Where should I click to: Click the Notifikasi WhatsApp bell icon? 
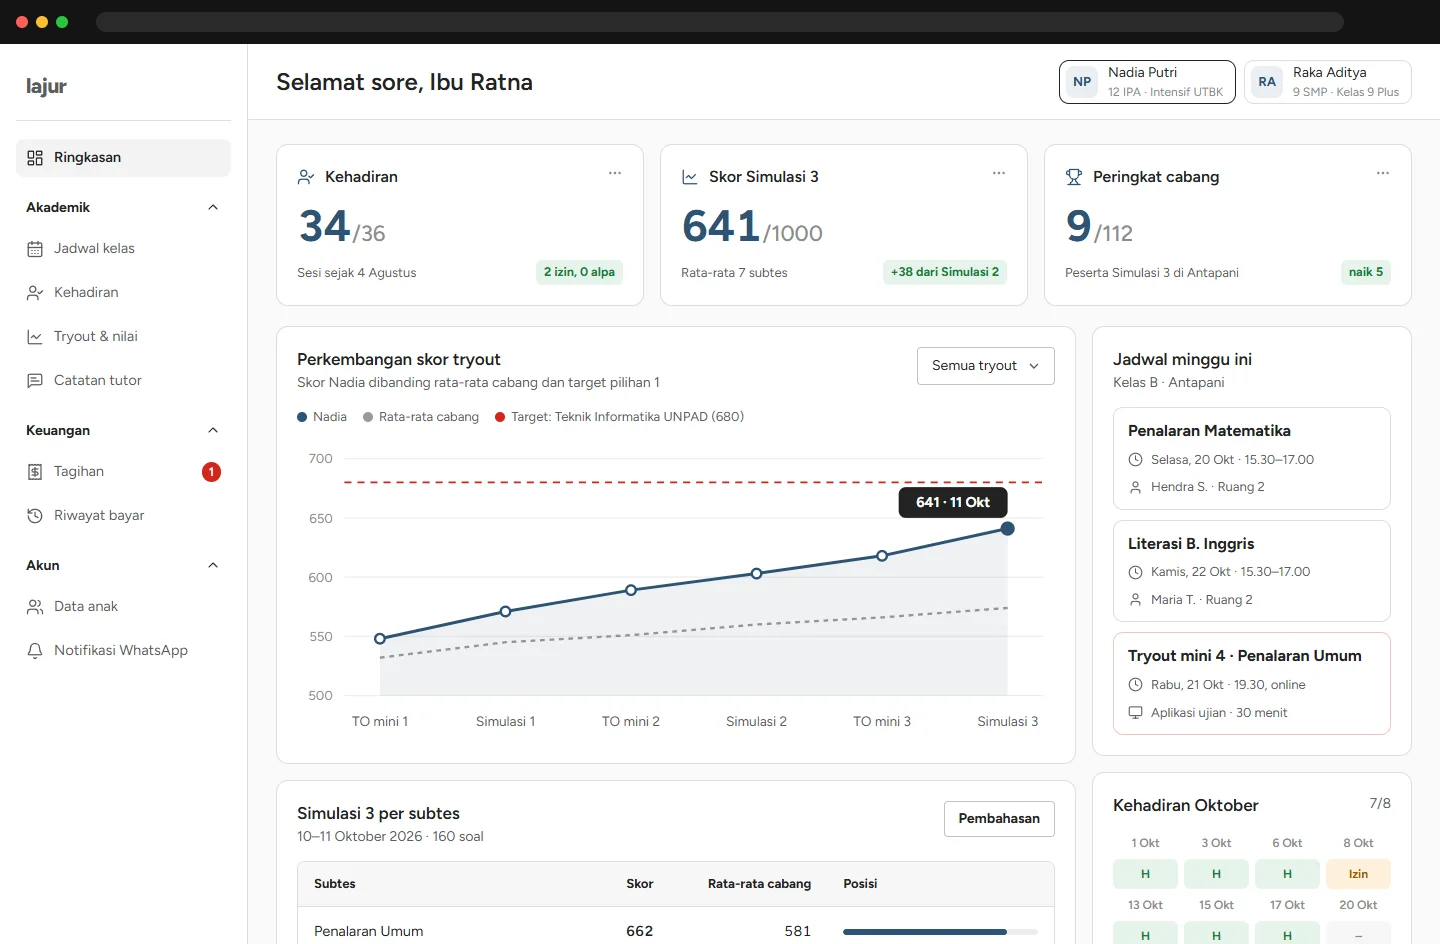(35, 651)
